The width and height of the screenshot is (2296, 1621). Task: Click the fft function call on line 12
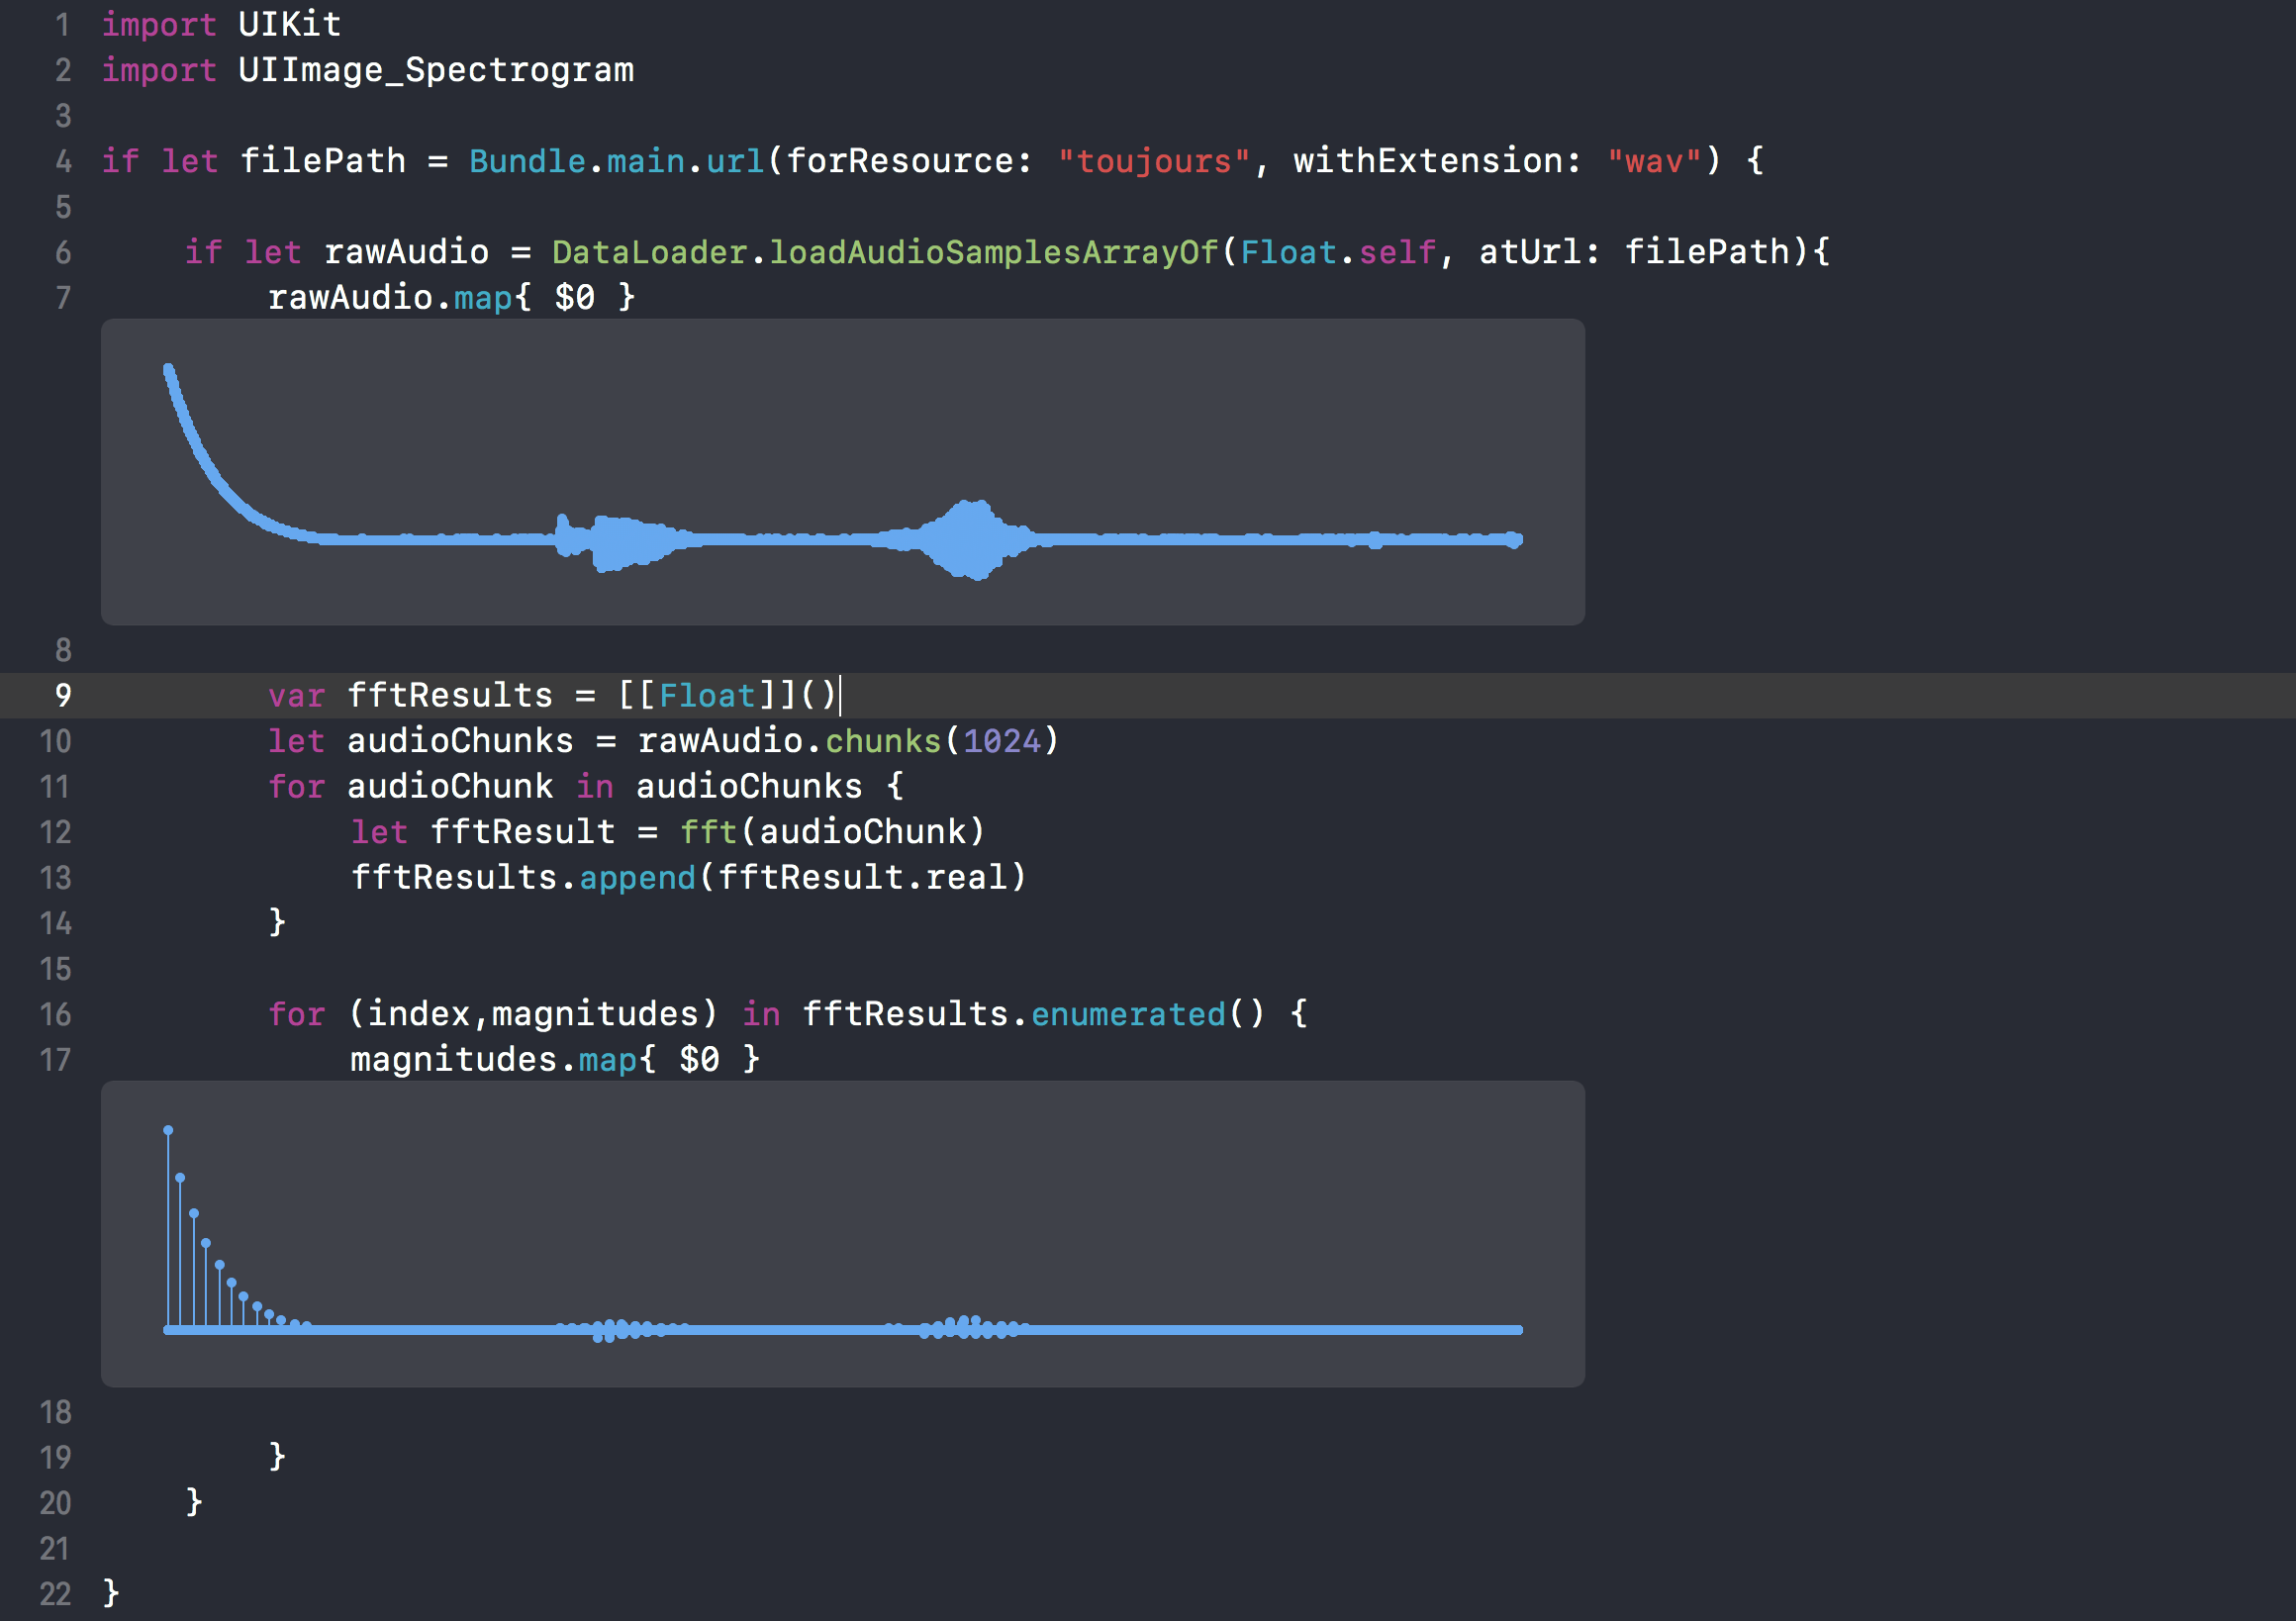point(708,832)
